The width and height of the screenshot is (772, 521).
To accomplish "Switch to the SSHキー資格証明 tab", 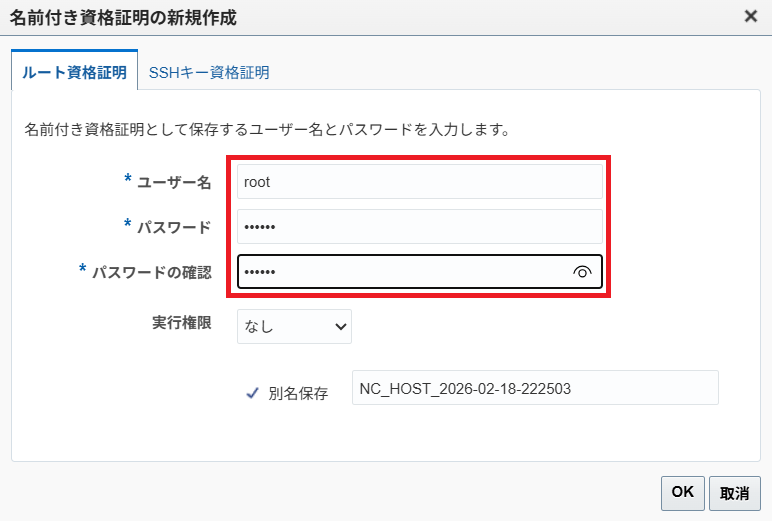I will coord(208,72).
